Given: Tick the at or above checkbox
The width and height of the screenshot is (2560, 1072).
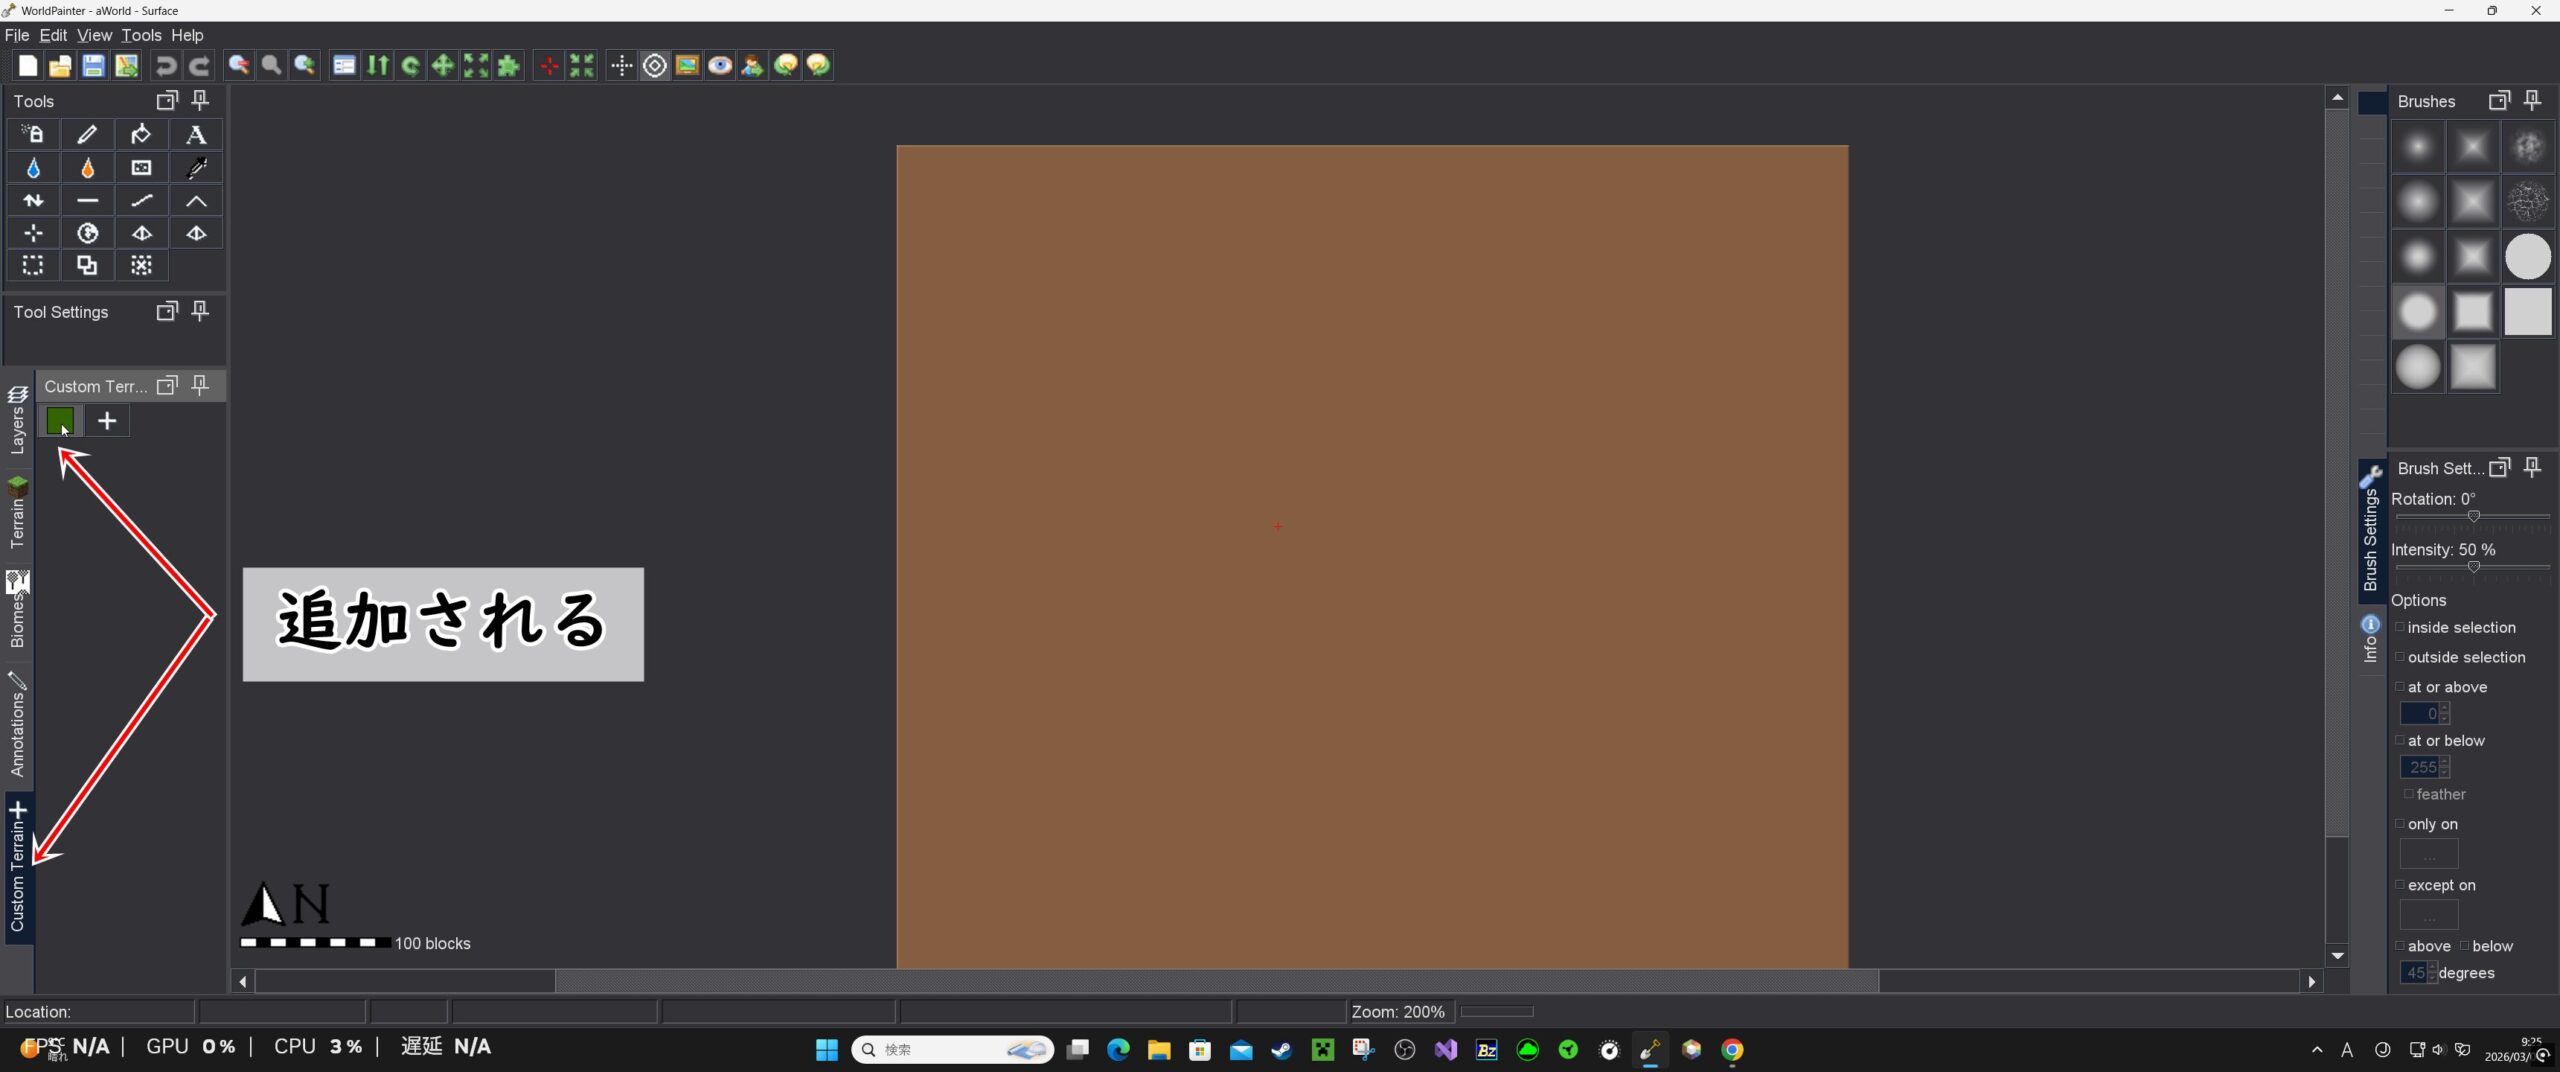Looking at the screenshot, I should tap(2400, 687).
